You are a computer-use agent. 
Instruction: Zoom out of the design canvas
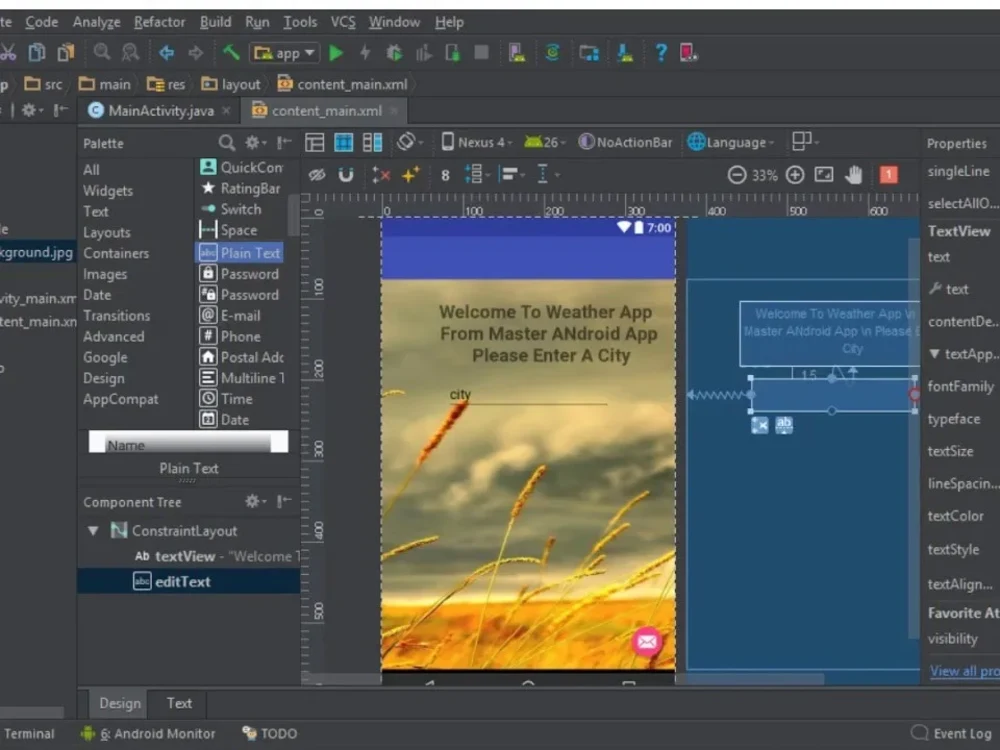tap(737, 175)
